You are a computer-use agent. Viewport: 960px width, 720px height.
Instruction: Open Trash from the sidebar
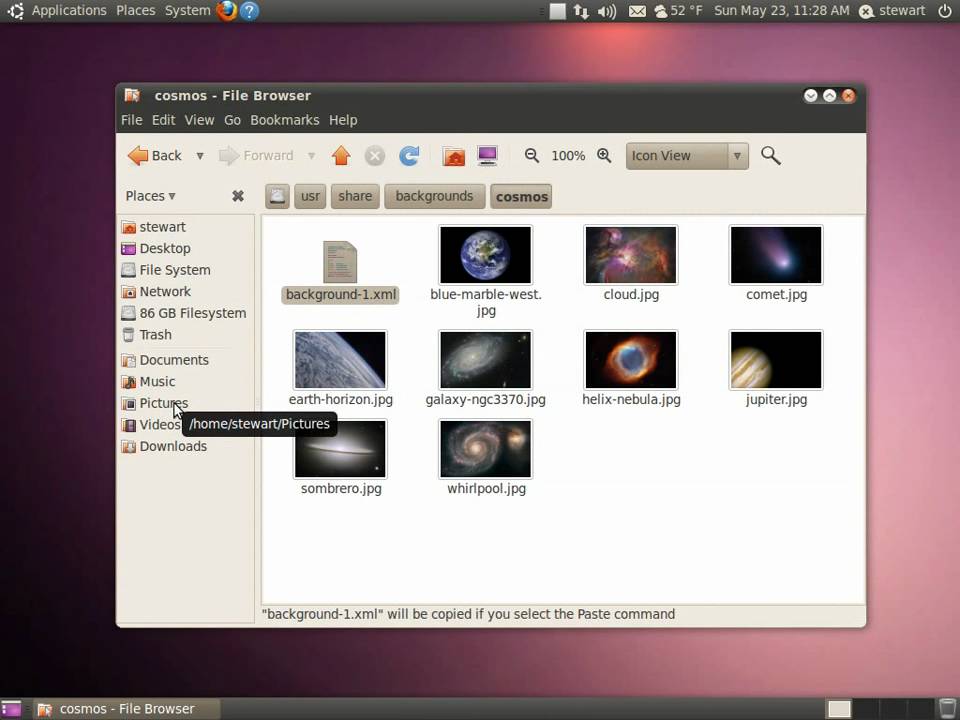(155, 334)
